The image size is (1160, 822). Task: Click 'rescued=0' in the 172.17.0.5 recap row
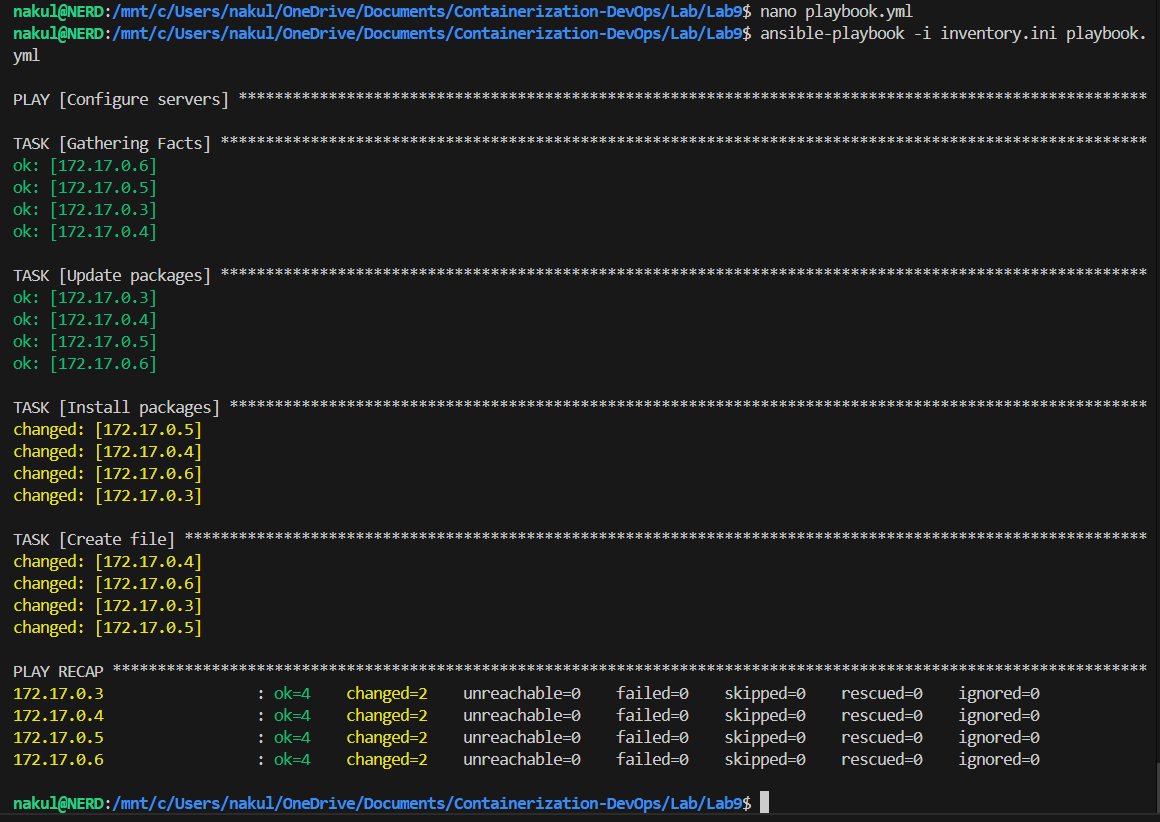pos(882,738)
